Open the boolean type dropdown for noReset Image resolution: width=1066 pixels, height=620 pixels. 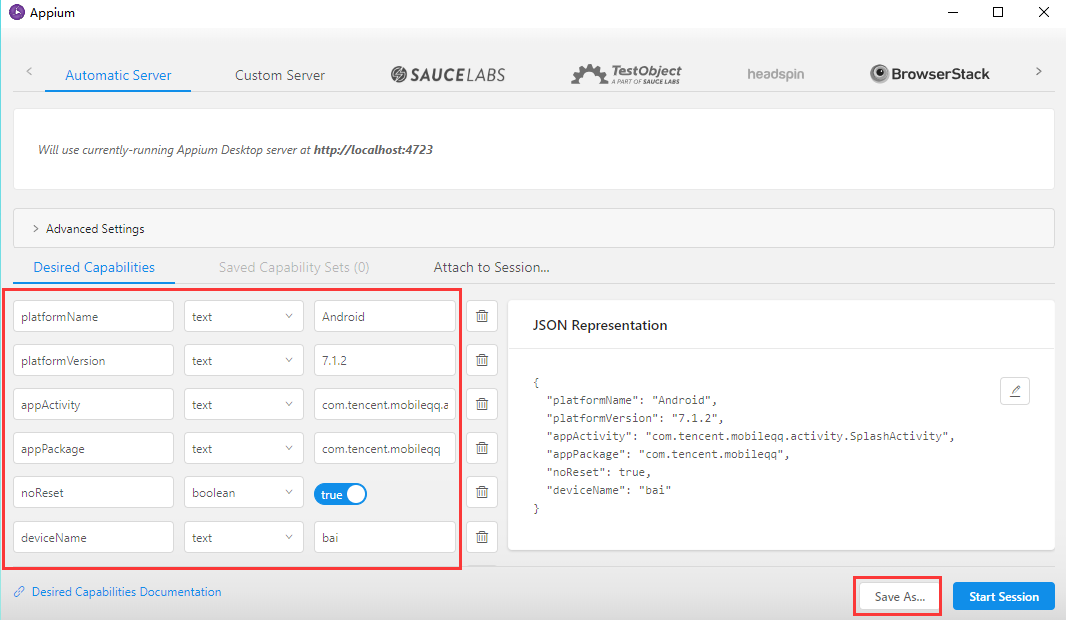[x=244, y=493]
